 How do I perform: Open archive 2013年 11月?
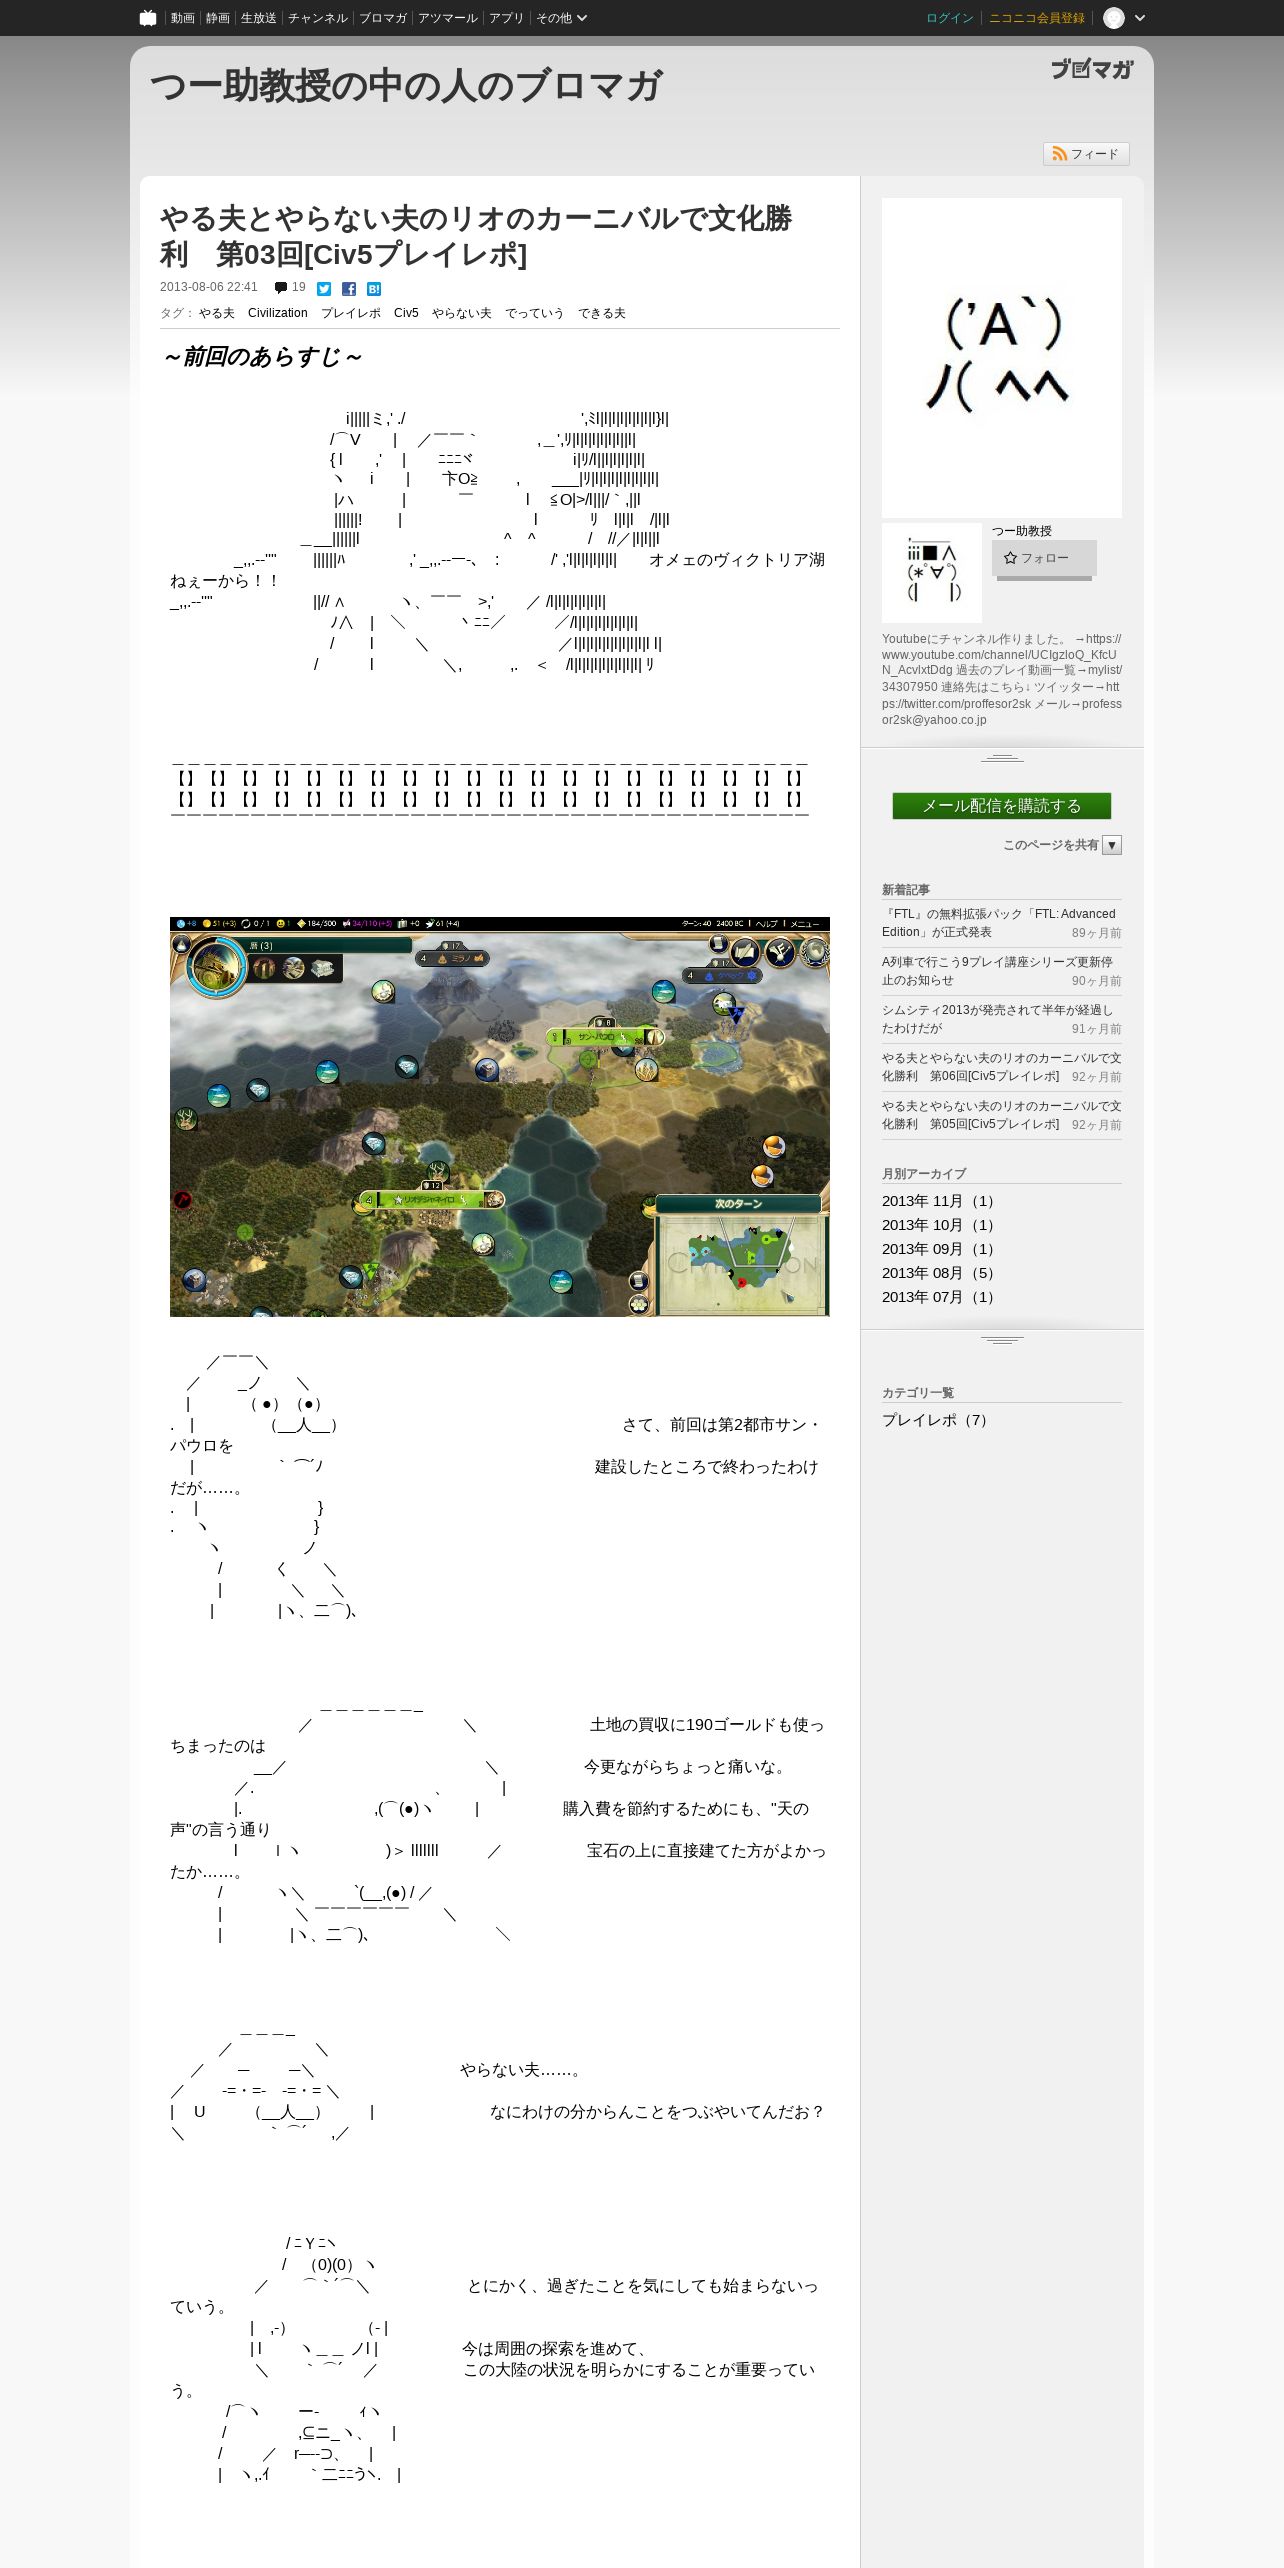[x=940, y=1201]
